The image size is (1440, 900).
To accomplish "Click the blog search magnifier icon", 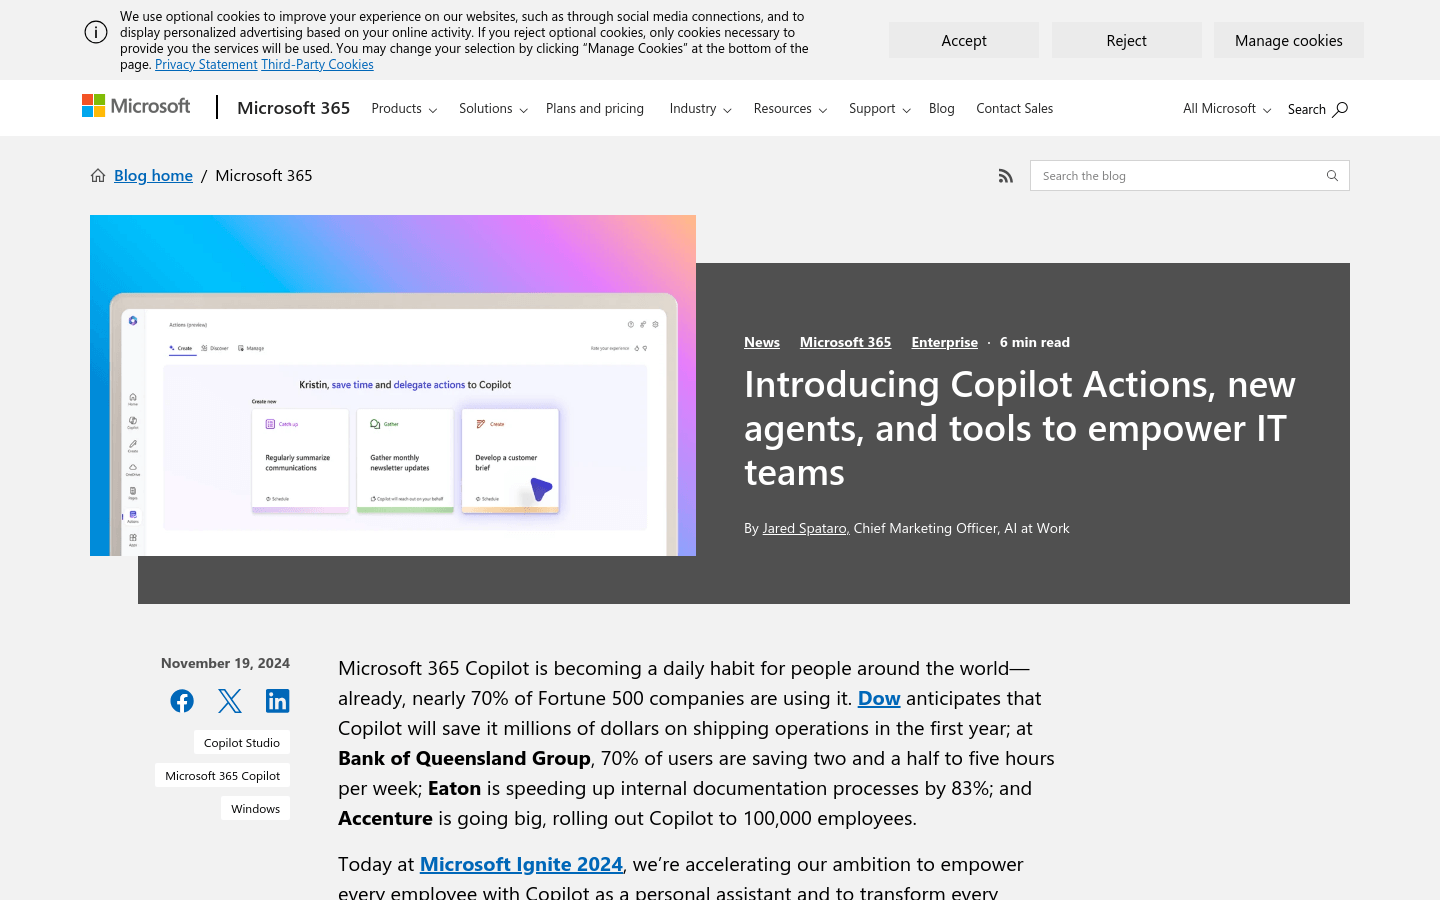I will pyautogui.click(x=1332, y=176).
